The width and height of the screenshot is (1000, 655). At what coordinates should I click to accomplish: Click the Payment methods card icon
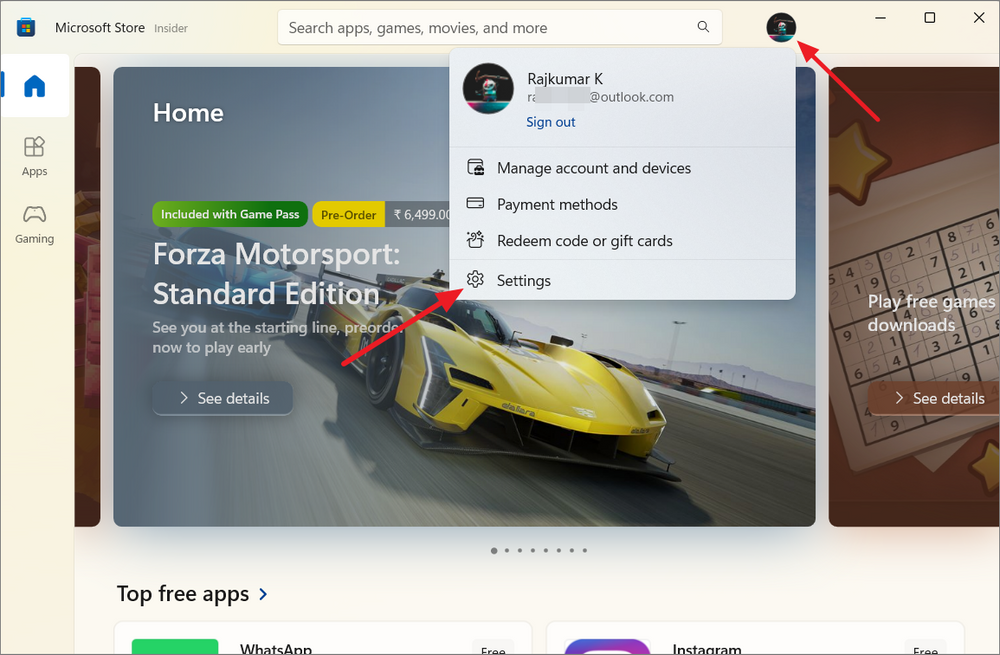[x=475, y=204]
